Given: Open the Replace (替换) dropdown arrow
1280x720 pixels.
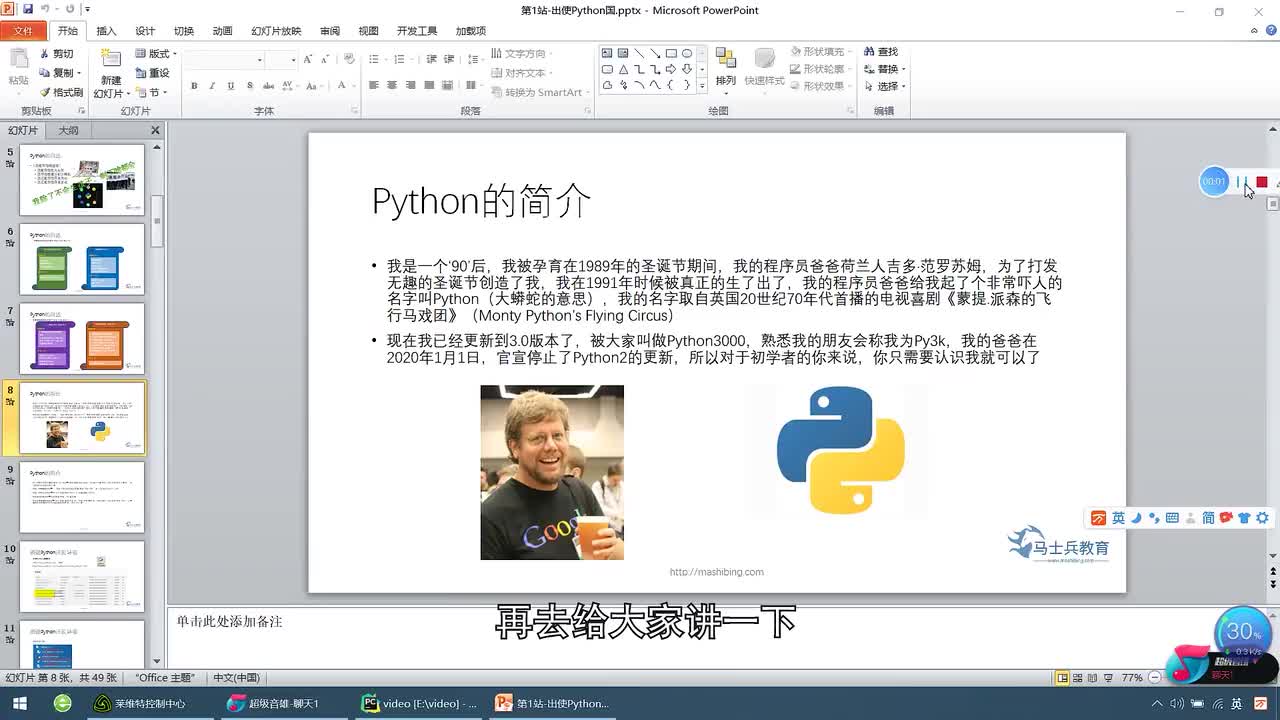Looking at the screenshot, I should [903, 69].
